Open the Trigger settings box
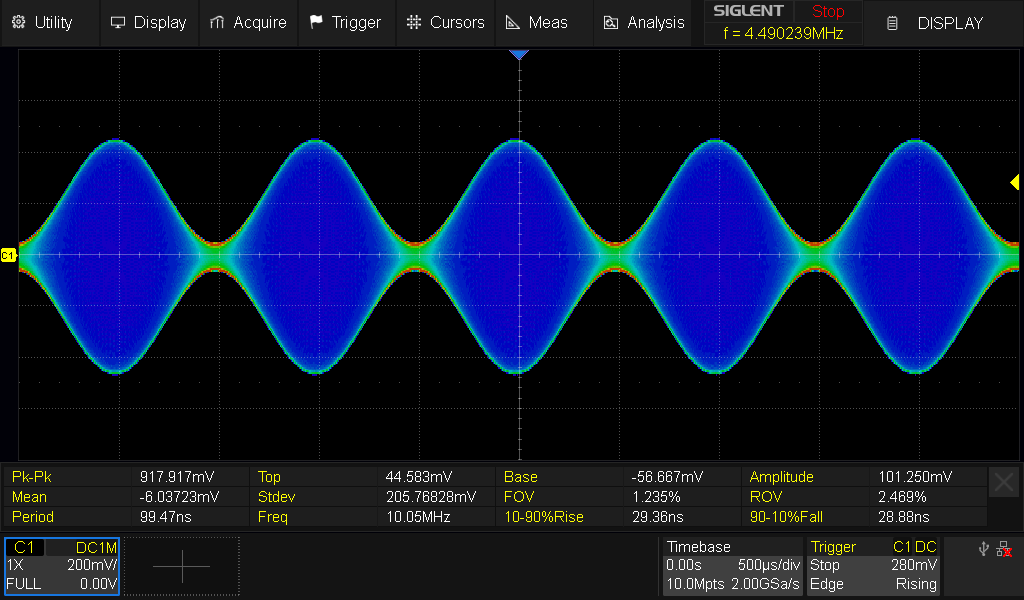Viewport: 1024px width, 600px height. pyautogui.click(x=874, y=566)
